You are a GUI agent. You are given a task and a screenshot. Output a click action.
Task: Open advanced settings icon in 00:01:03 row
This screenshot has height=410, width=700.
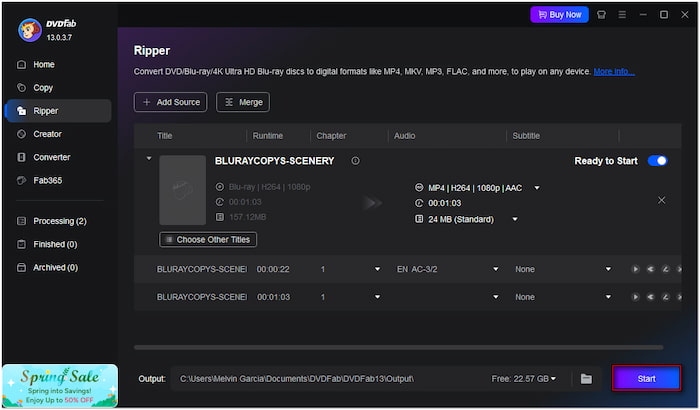click(x=650, y=297)
